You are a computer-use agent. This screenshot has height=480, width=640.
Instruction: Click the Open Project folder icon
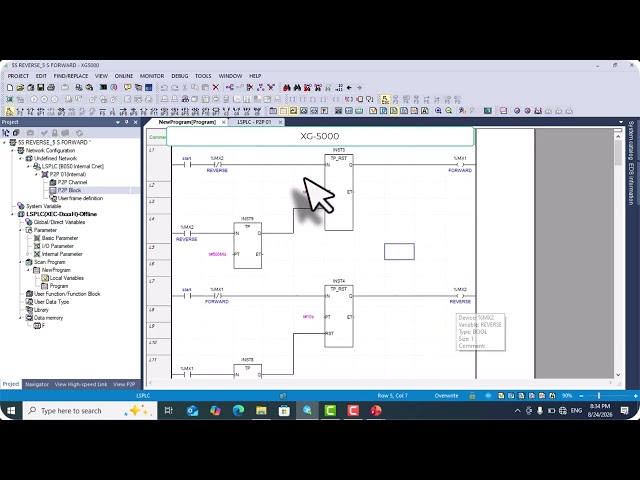pos(20,87)
